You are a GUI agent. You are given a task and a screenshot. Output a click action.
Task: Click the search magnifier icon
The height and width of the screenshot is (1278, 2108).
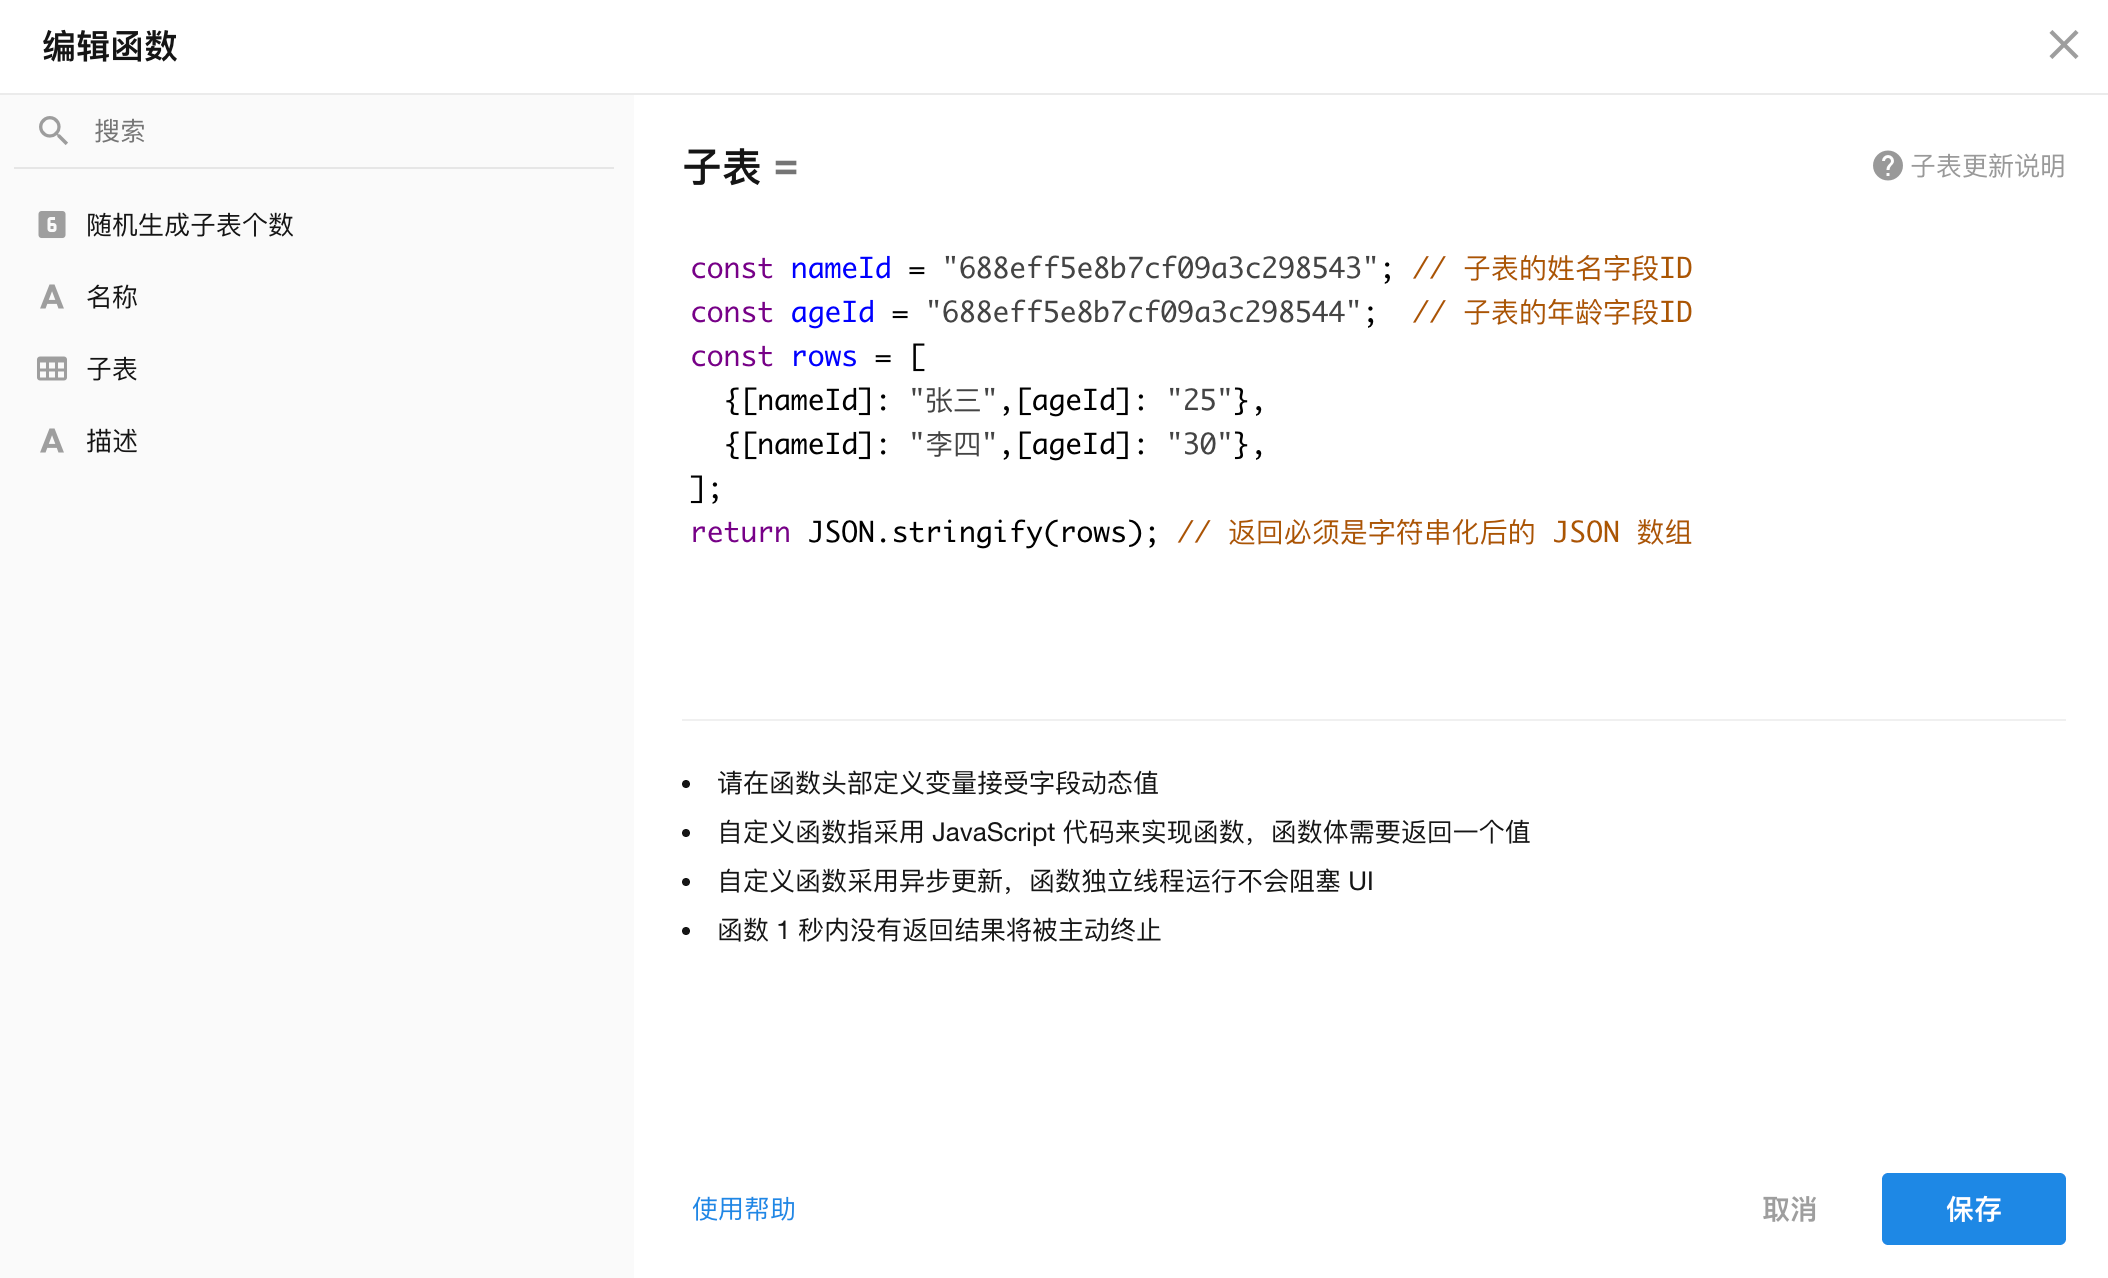coord(53,130)
